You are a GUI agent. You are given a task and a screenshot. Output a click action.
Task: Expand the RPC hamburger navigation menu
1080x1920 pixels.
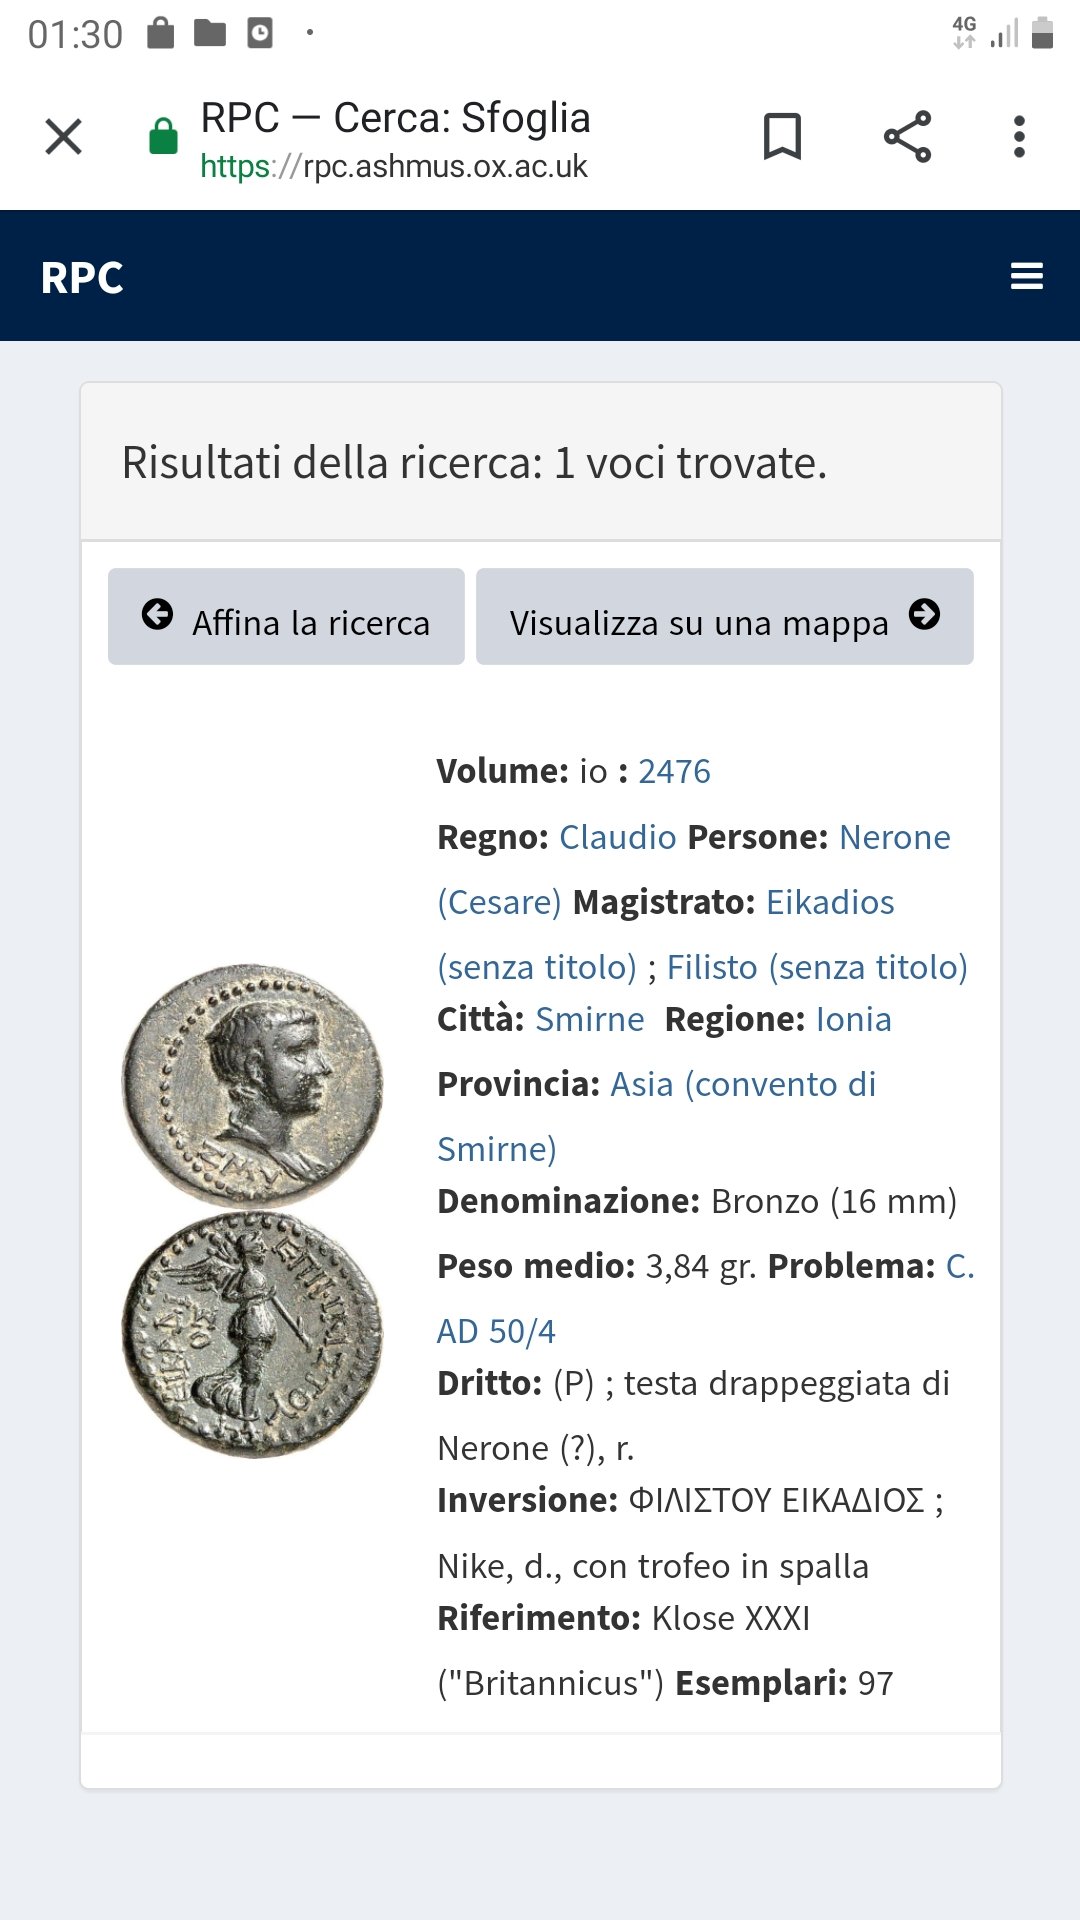[1026, 277]
